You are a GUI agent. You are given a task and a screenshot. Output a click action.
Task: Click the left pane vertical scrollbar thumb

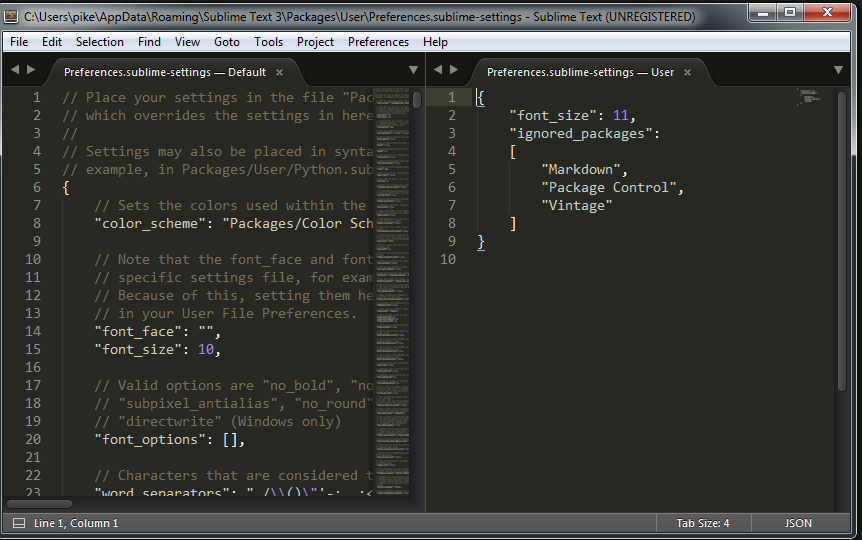(x=417, y=100)
